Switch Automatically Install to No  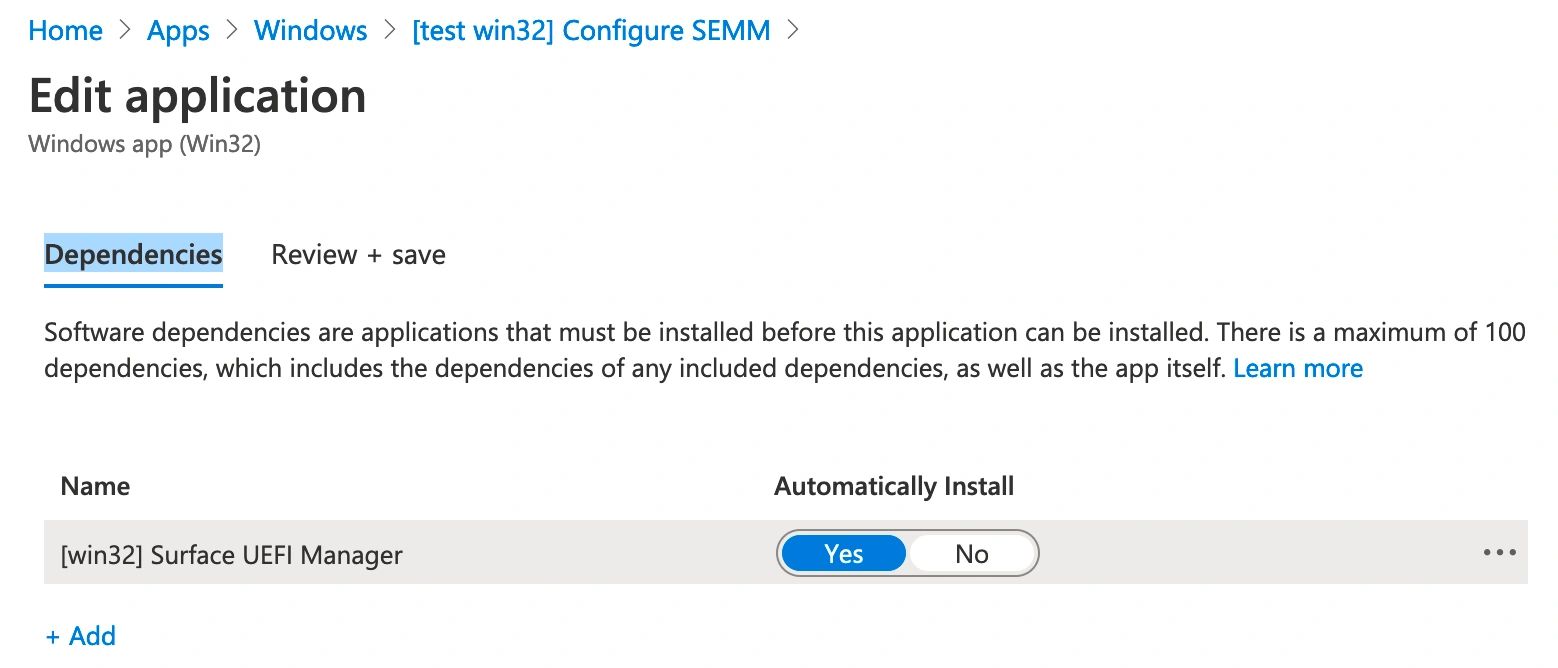click(x=971, y=554)
